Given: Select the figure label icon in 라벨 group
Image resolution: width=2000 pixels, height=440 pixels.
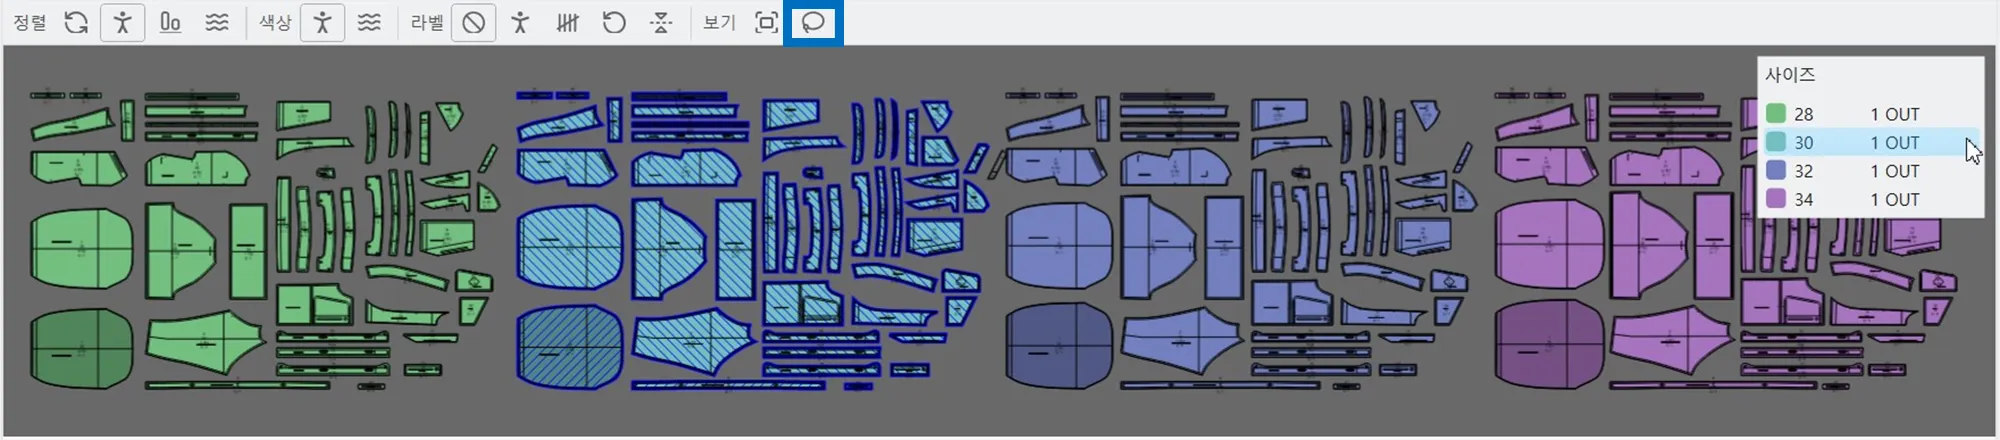Looking at the screenshot, I should point(520,22).
